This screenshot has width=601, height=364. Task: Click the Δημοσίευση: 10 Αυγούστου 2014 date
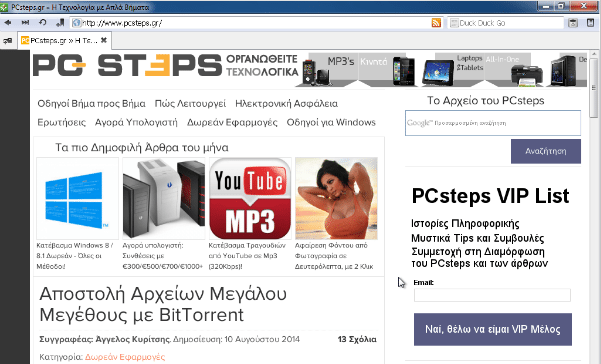coord(236,339)
